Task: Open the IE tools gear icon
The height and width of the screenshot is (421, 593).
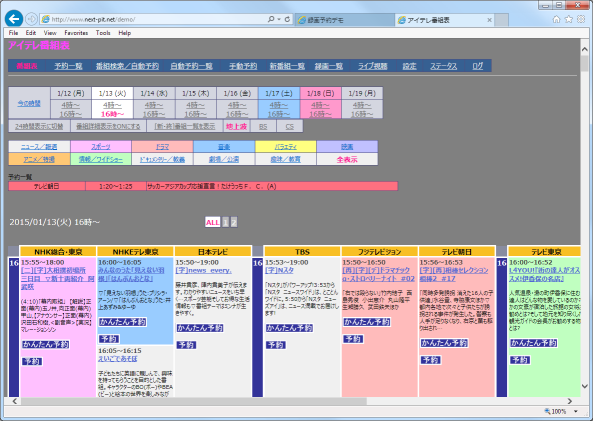Action: click(581, 19)
